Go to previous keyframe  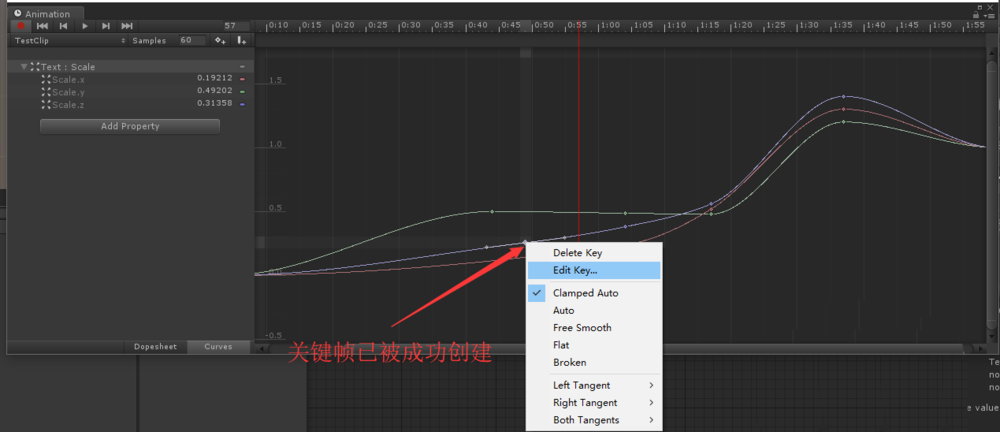point(63,26)
